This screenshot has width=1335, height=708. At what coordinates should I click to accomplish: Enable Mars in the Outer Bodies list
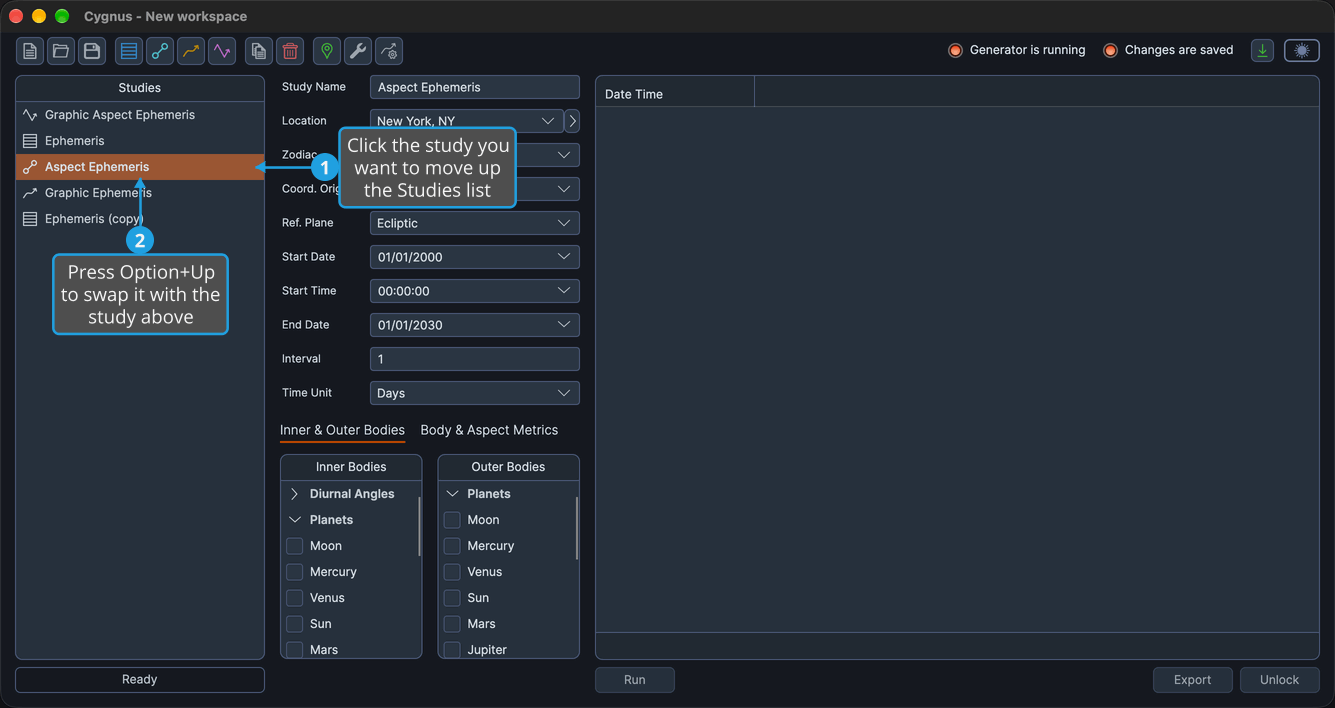pos(452,624)
